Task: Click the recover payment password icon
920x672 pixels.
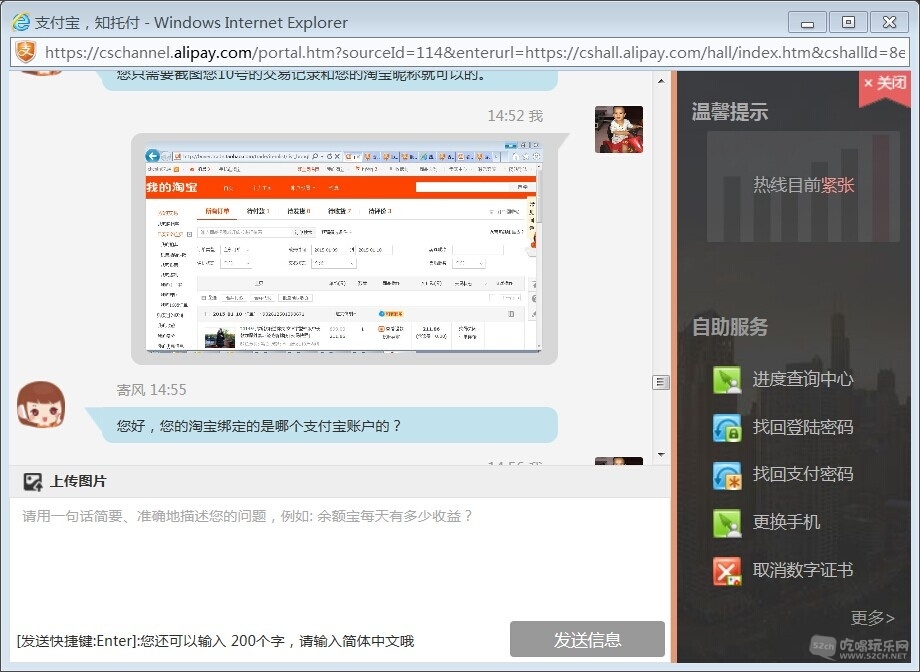Action: click(x=727, y=475)
